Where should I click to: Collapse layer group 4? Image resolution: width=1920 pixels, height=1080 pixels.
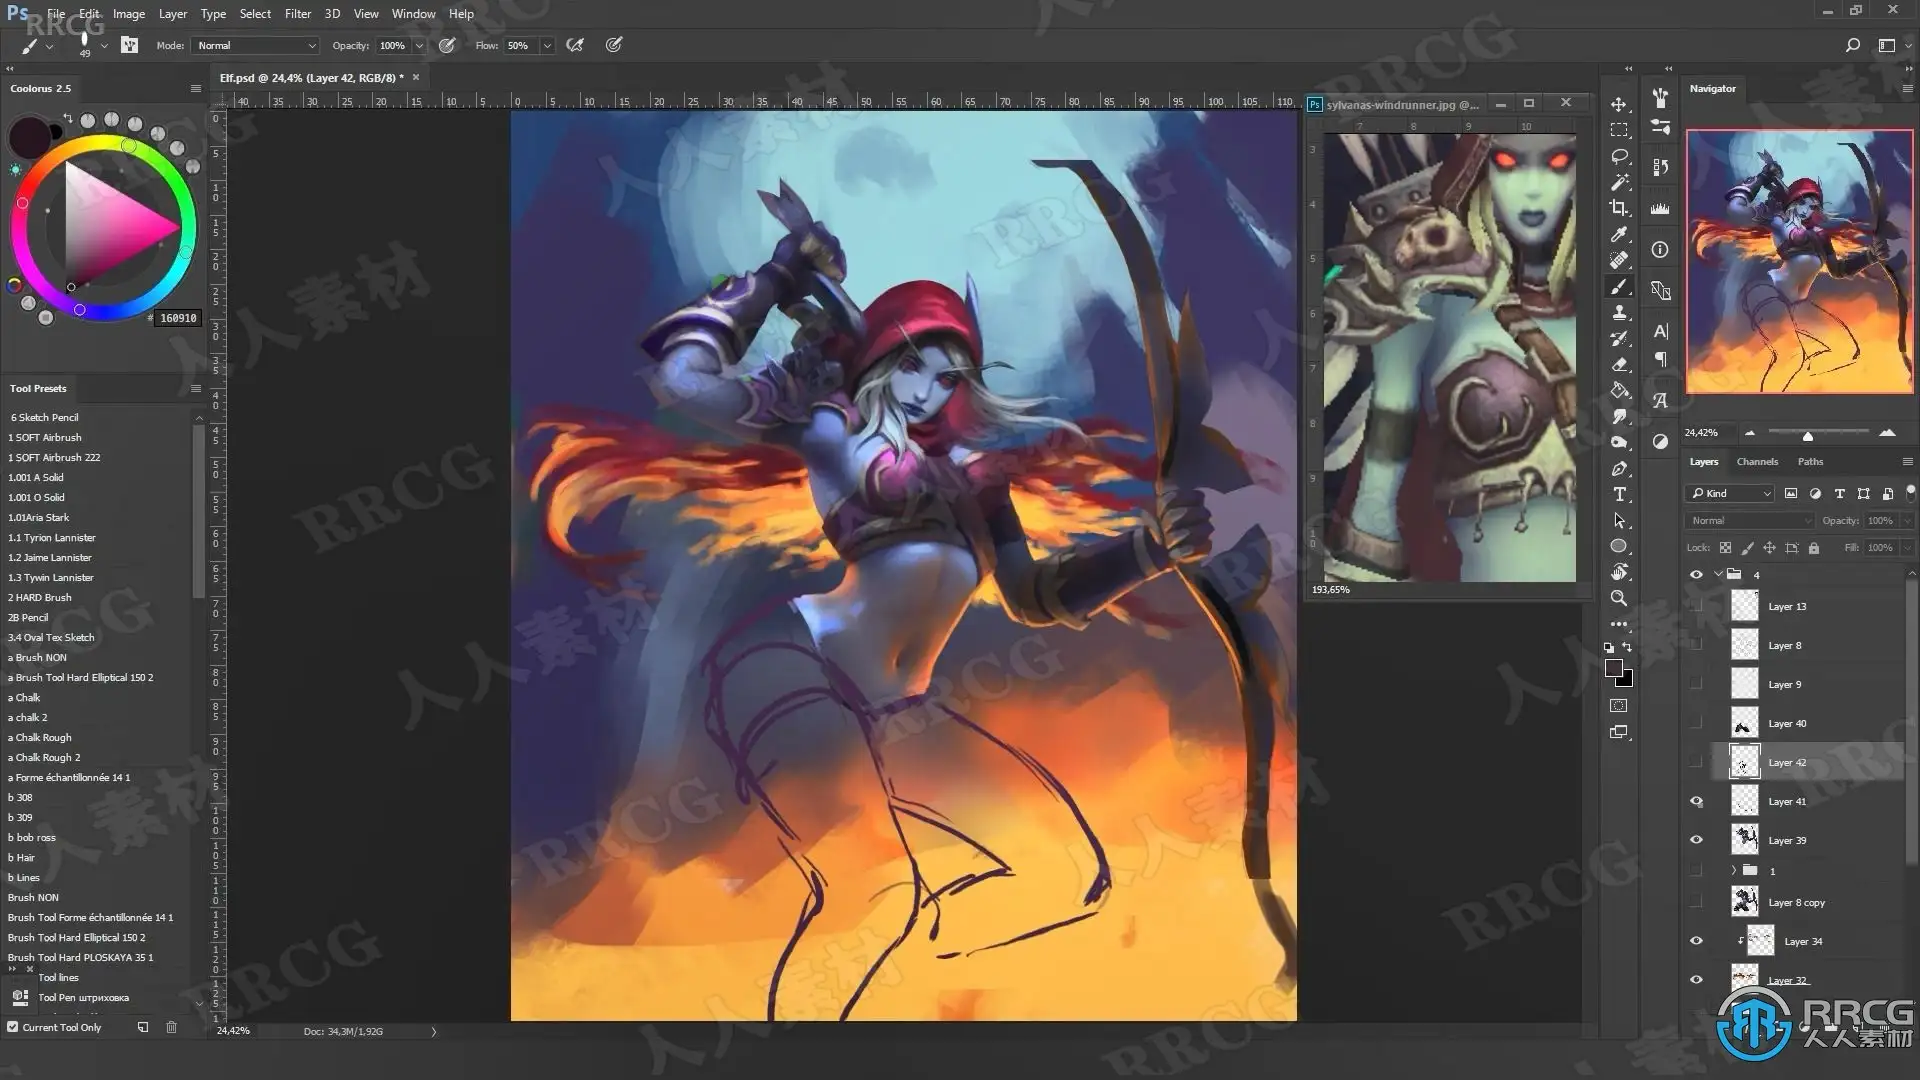[1718, 574]
